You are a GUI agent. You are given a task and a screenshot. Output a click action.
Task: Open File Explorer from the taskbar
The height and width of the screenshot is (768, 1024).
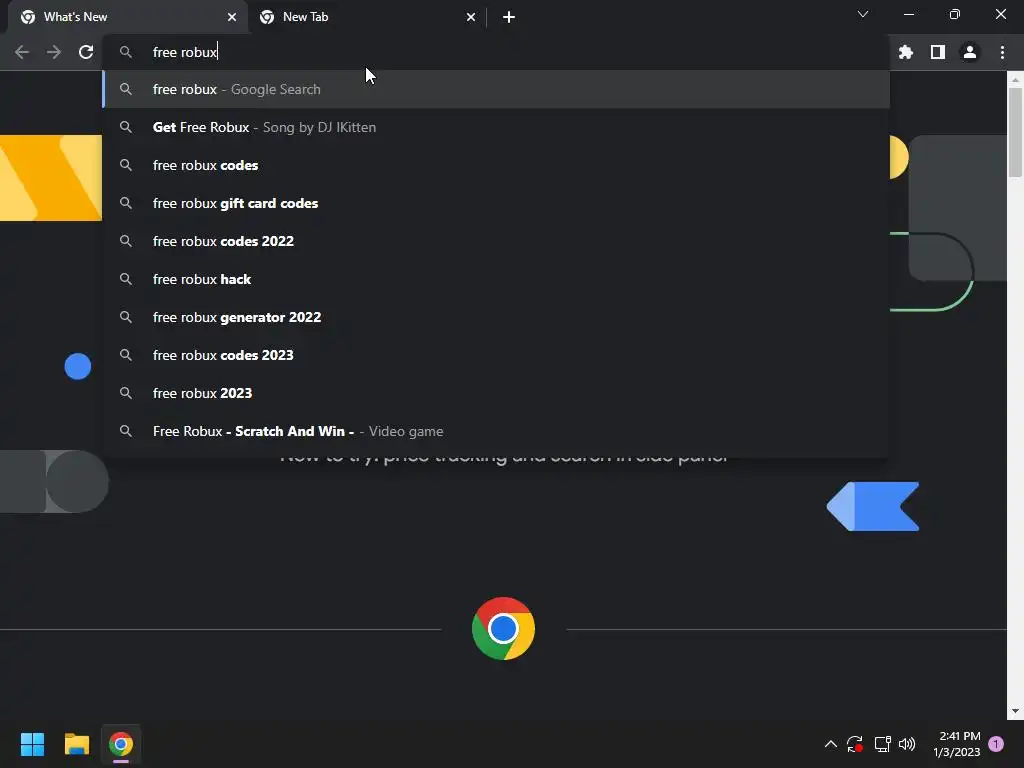click(76, 744)
